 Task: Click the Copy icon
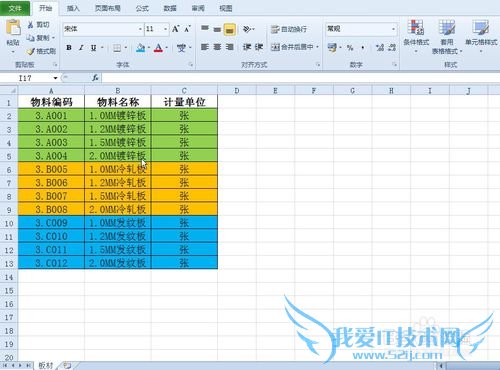(x=31, y=38)
